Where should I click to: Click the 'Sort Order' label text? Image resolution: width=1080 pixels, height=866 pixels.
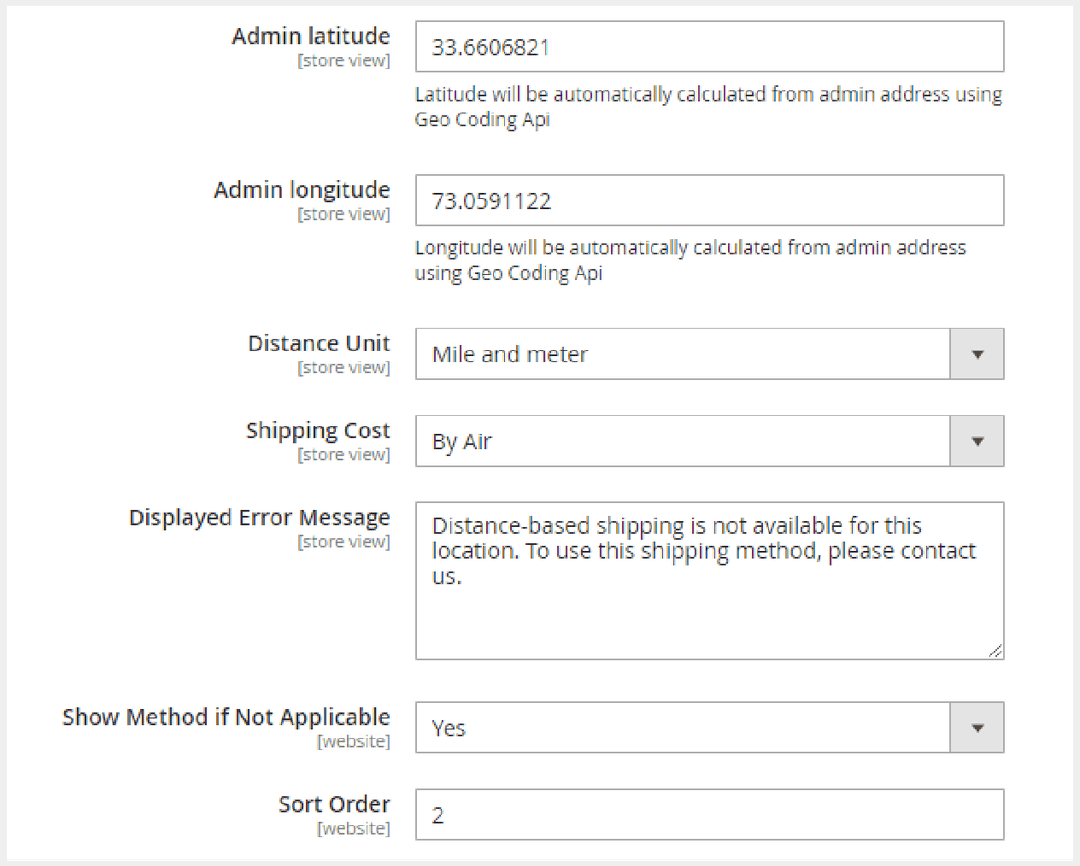(334, 804)
